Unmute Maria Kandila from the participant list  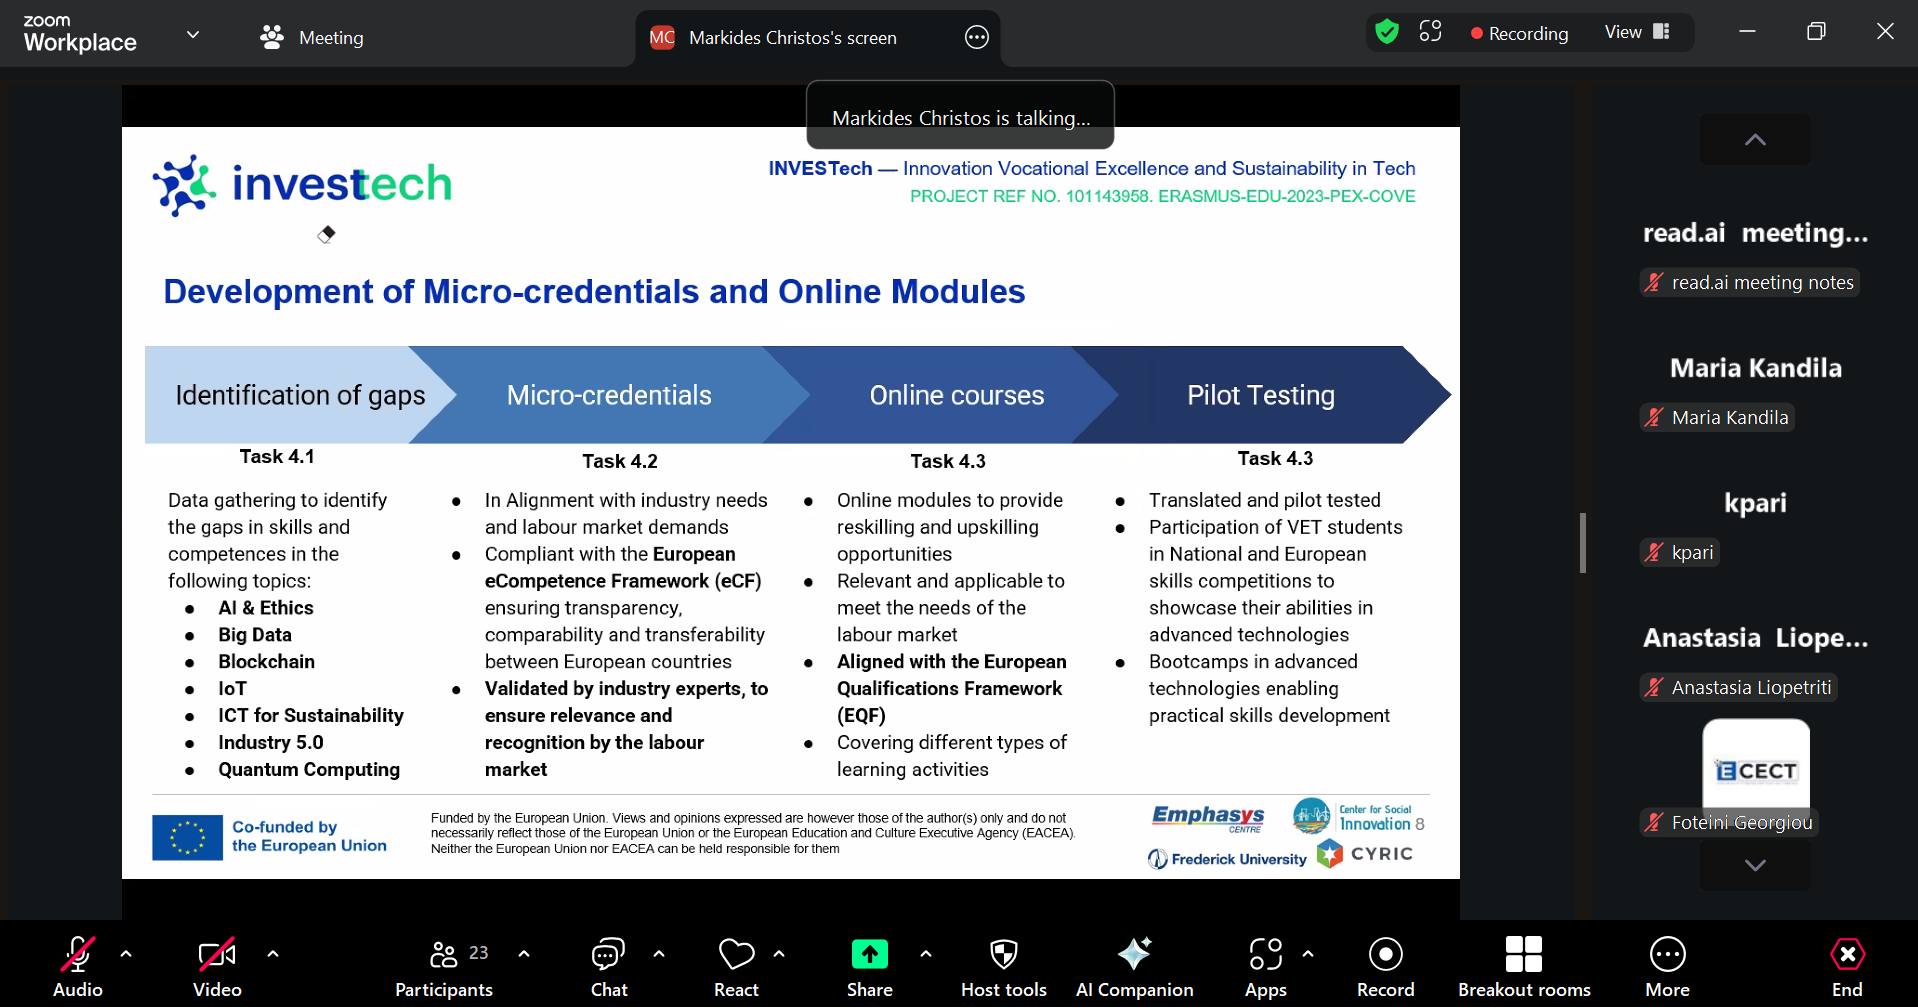1654,418
